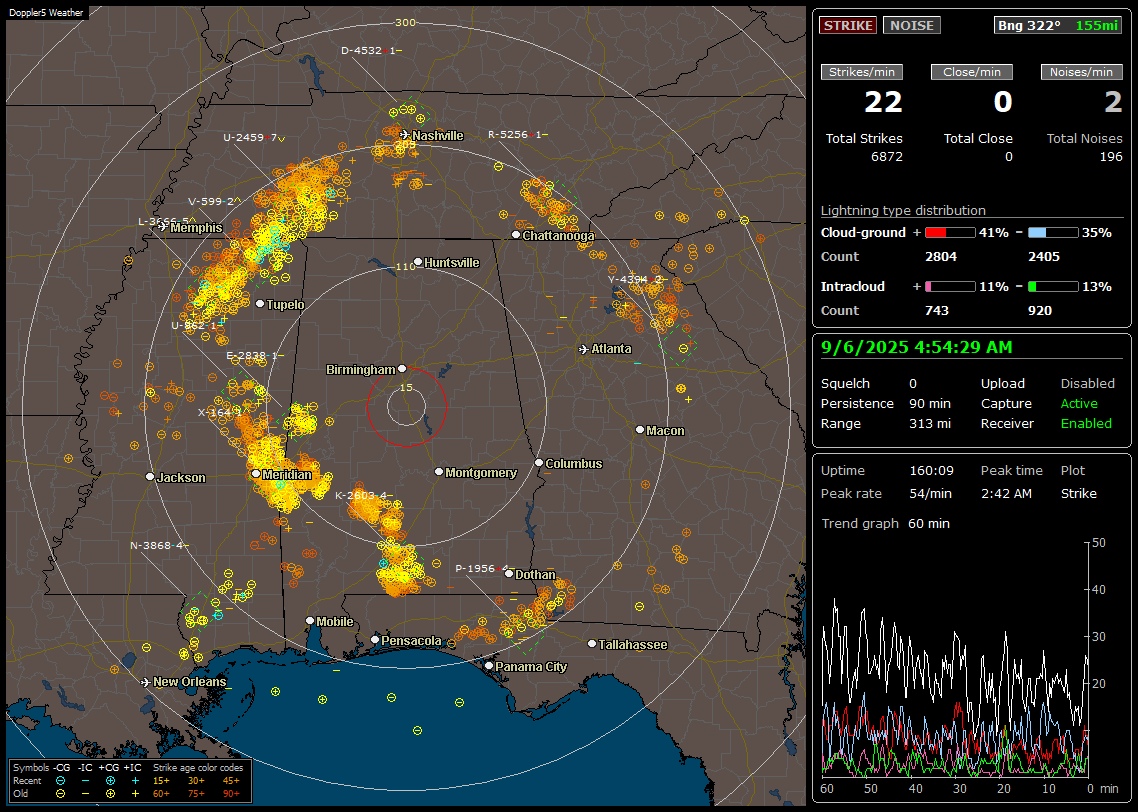Select the Huntsville city marker dot
This screenshot has width=1138, height=812.
(418, 262)
